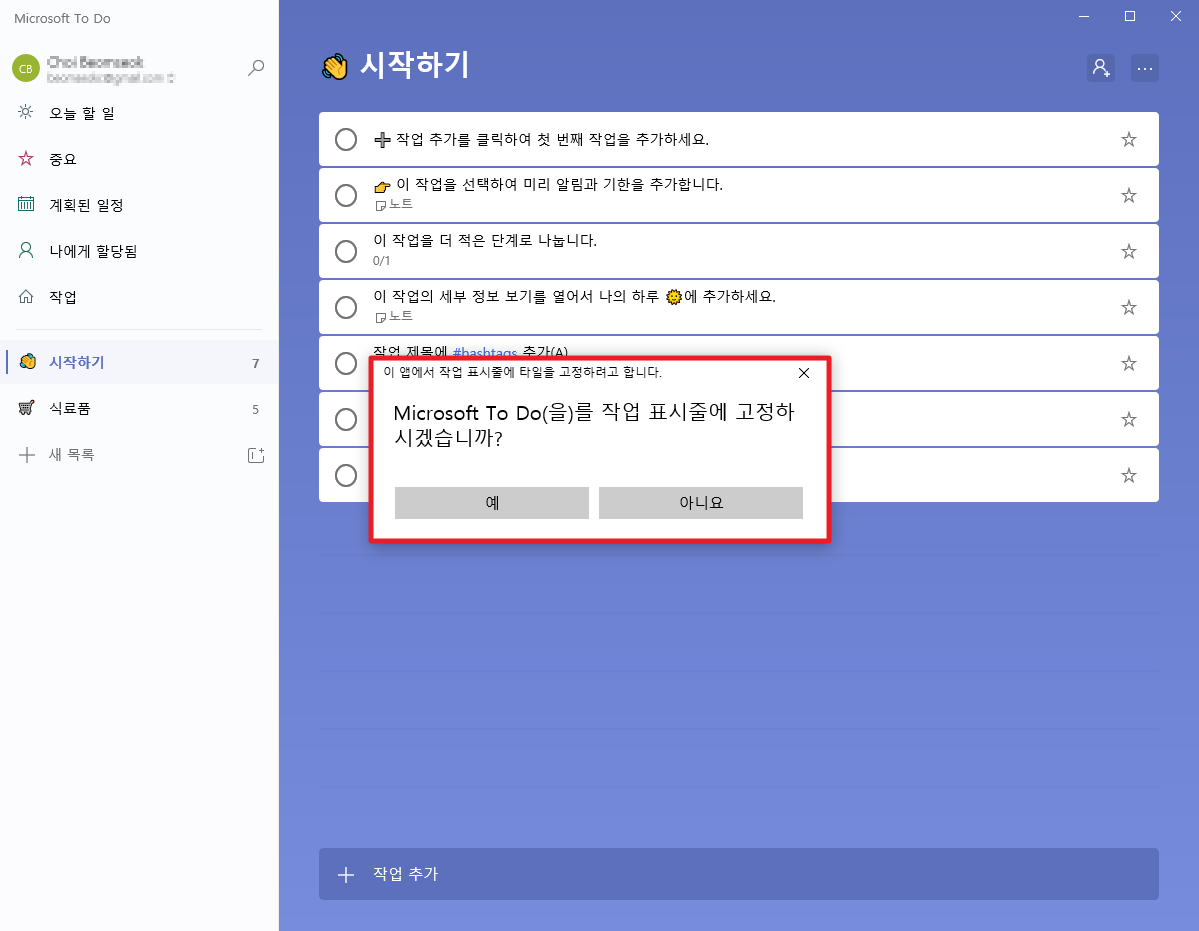Image resolution: width=1199 pixels, height=931 pixels.
Task: Star the 미리 알림과 기한 task
Action: (x=1129, y=196)
